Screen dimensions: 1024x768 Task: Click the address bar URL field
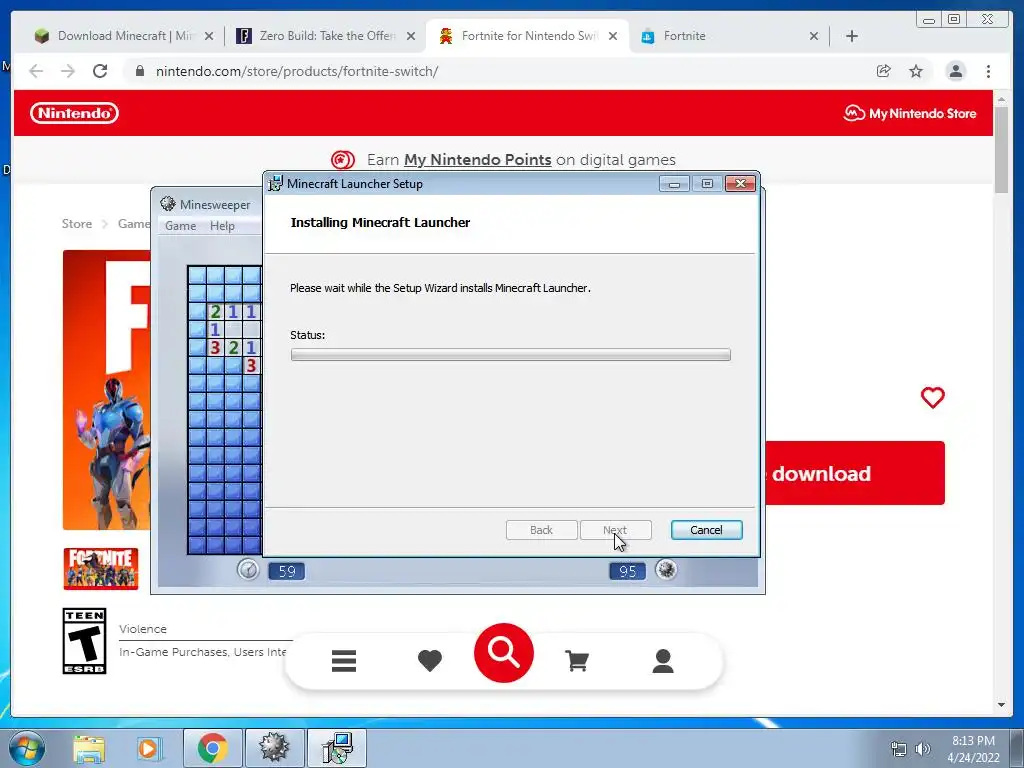tap(496, 71)
